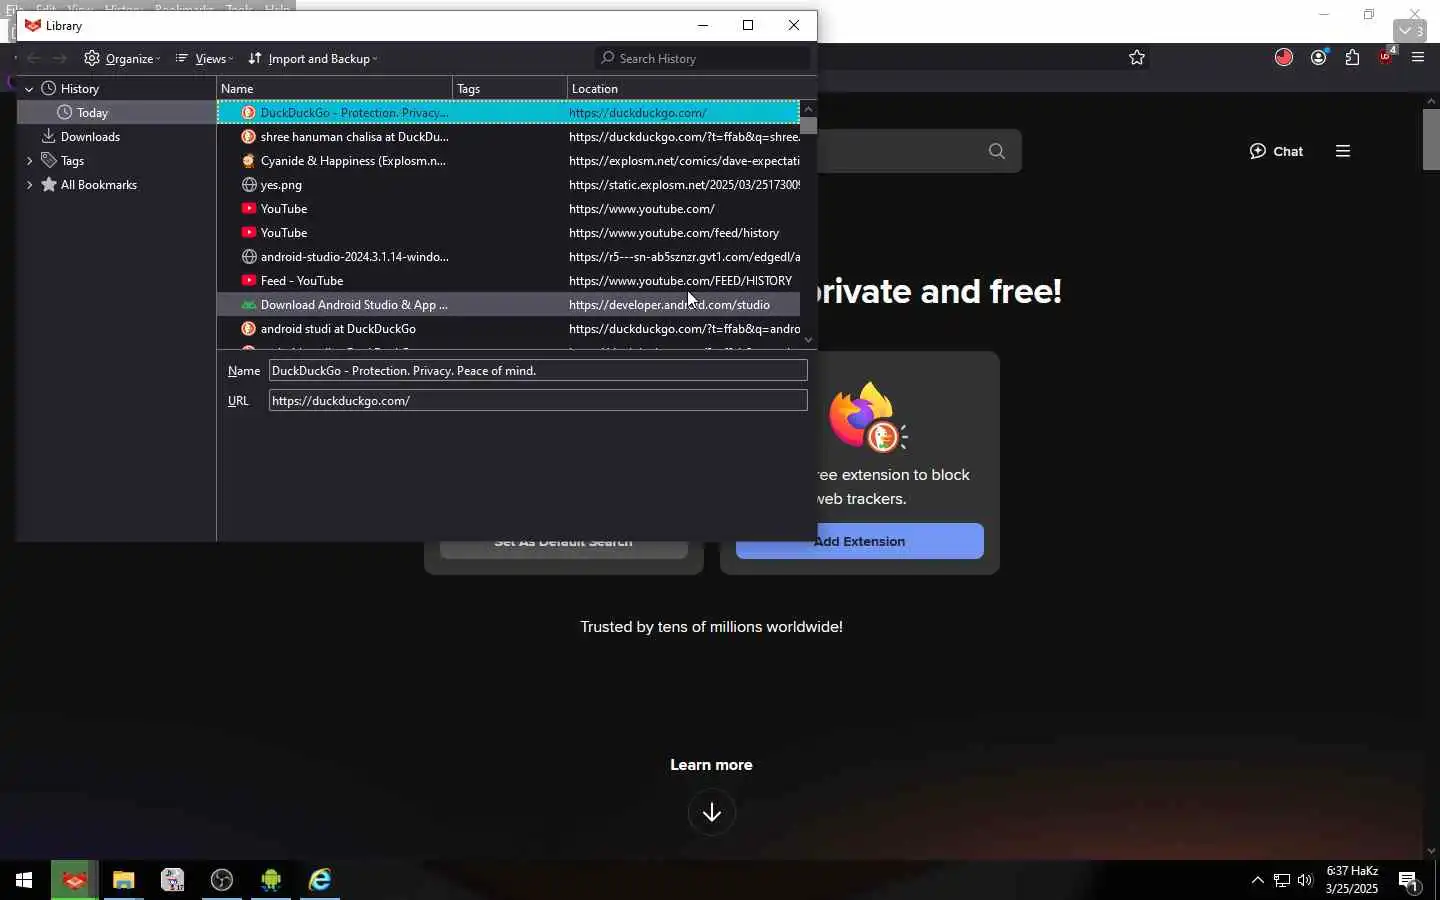Screen dimensions: 1440x900
Task: Open the browser hamburger application menu
Action: click(1418, 58)
